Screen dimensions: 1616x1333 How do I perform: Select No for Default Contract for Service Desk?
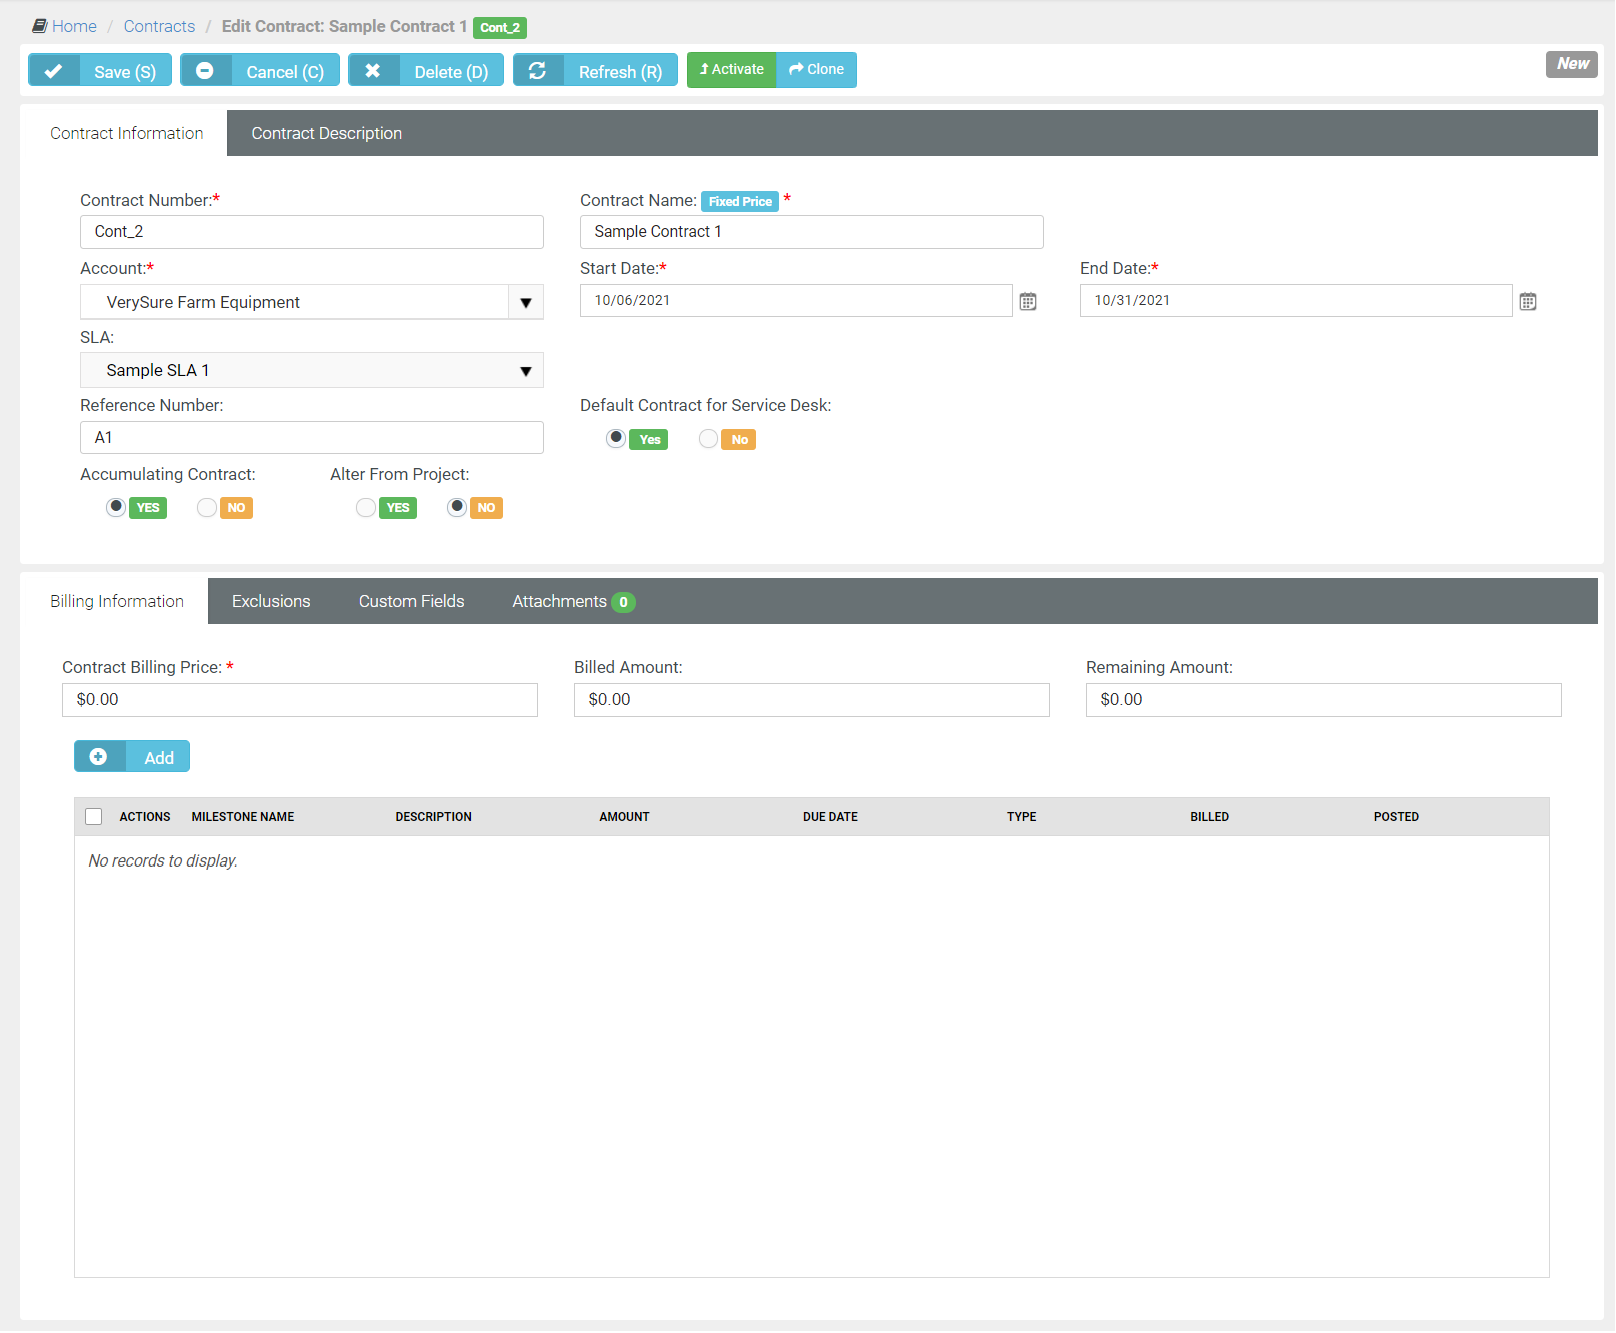[708, 439]
